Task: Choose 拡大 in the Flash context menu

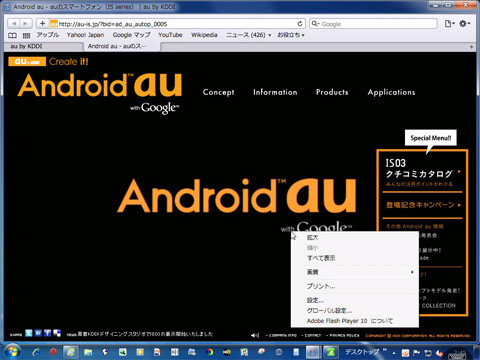Action: tap(355, 238)
